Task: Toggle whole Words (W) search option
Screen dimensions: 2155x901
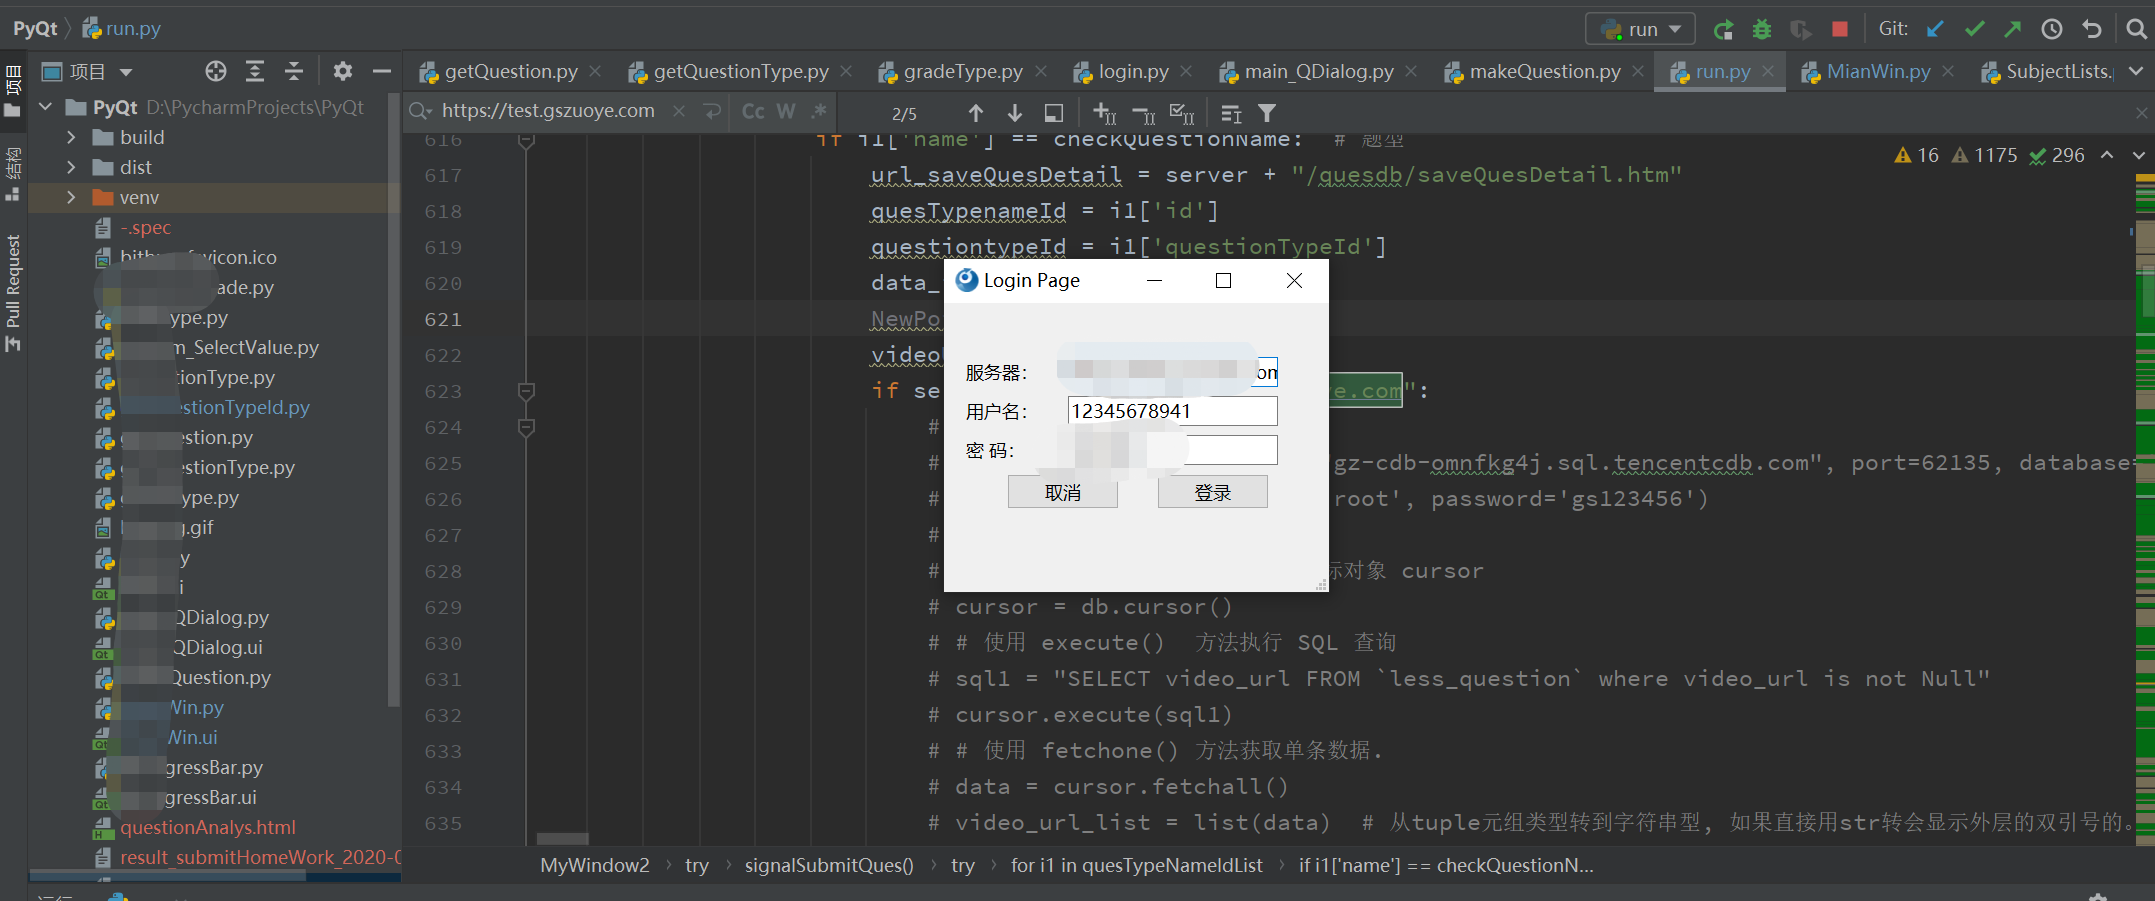Action: (786, 111)
